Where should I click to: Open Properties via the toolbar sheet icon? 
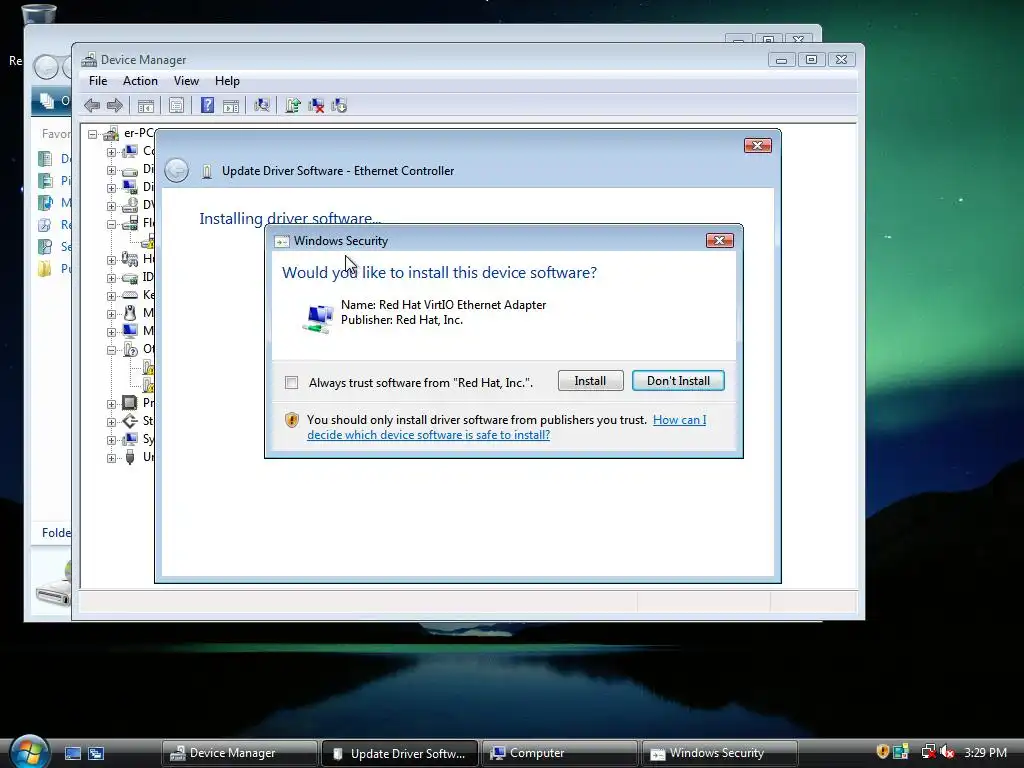click(176, 105)
